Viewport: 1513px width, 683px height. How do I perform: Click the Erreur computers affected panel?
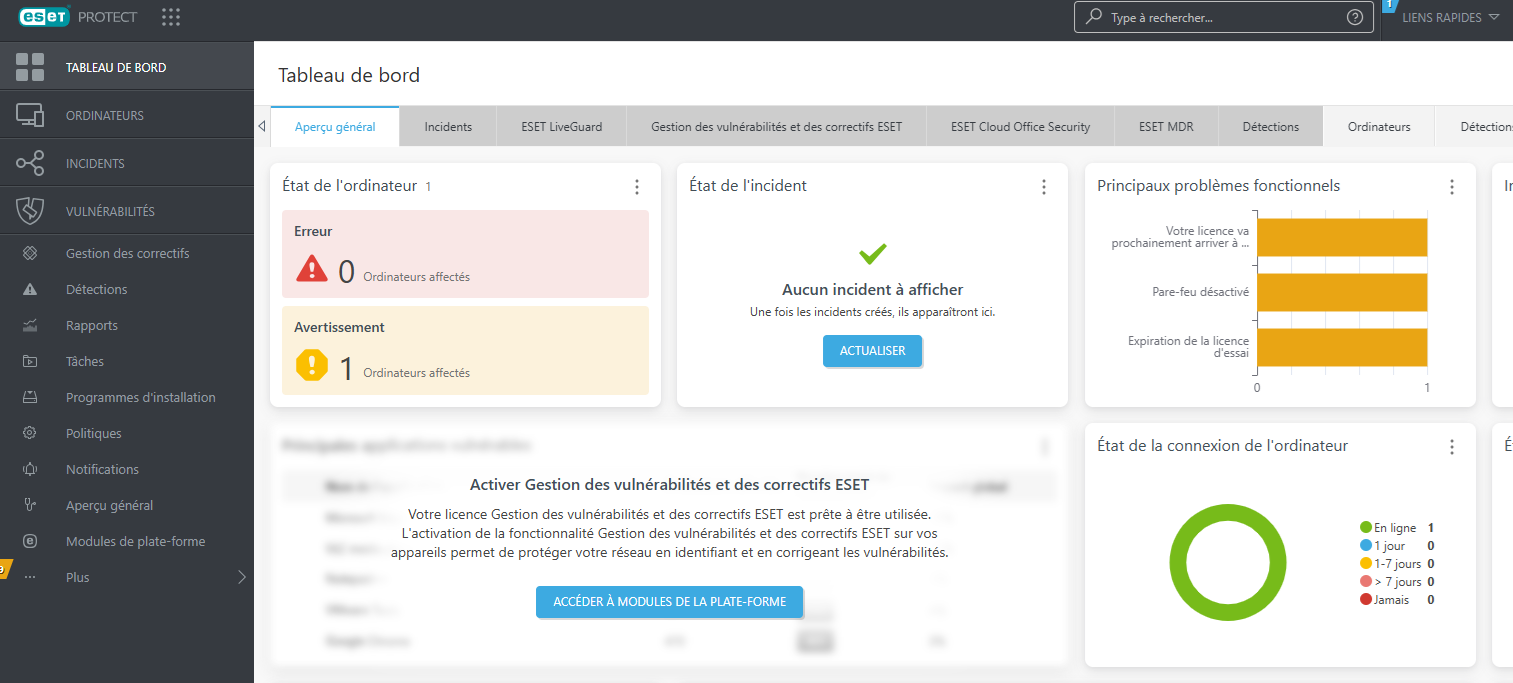[x=465, y=254]
